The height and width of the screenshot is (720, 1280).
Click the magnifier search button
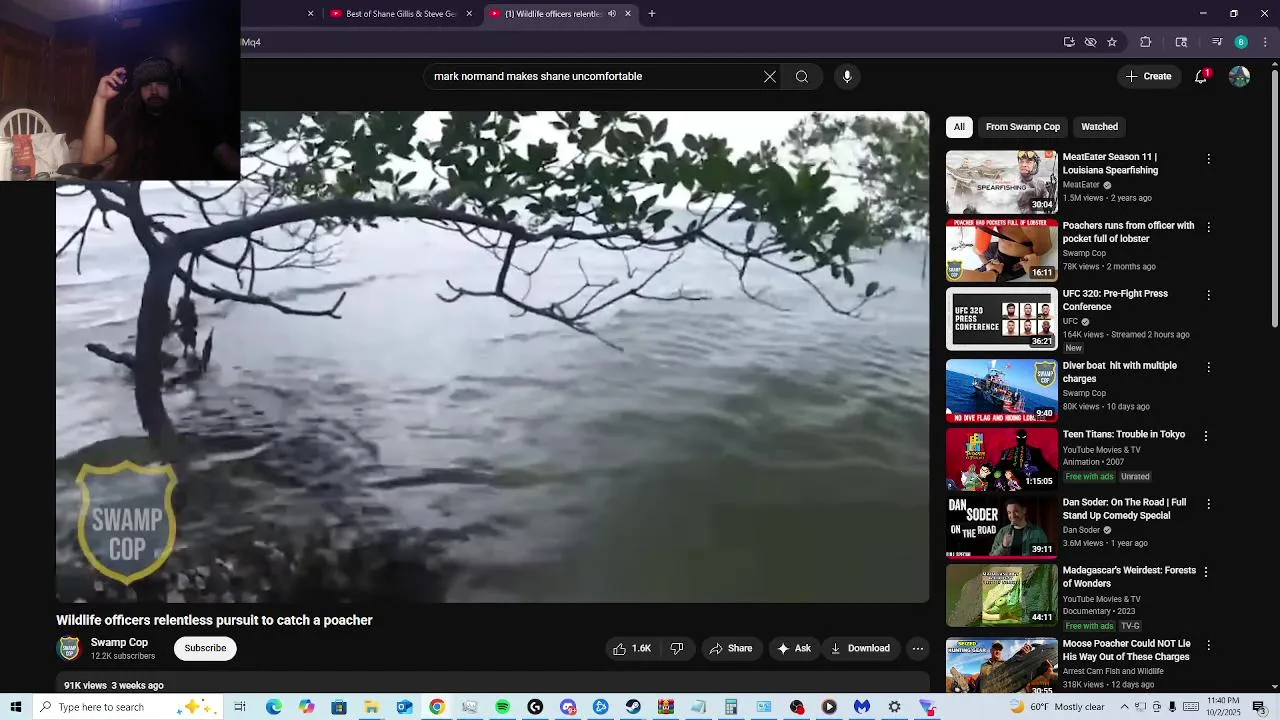[802, 76]
